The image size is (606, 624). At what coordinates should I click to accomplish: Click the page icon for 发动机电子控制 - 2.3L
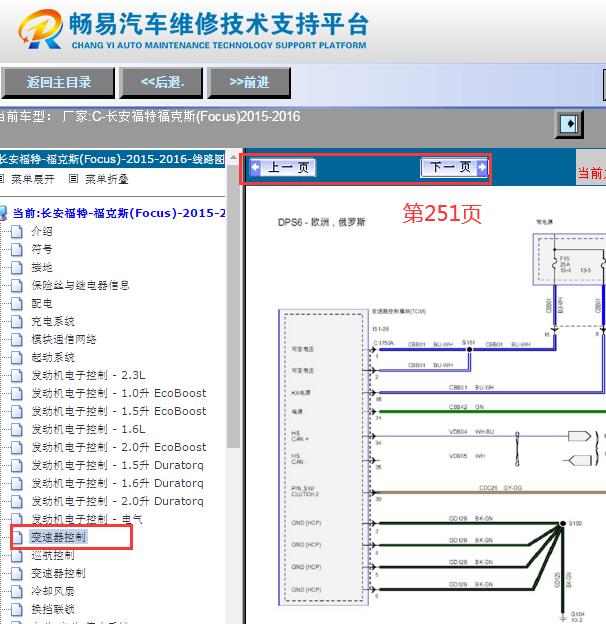point(17,375)
